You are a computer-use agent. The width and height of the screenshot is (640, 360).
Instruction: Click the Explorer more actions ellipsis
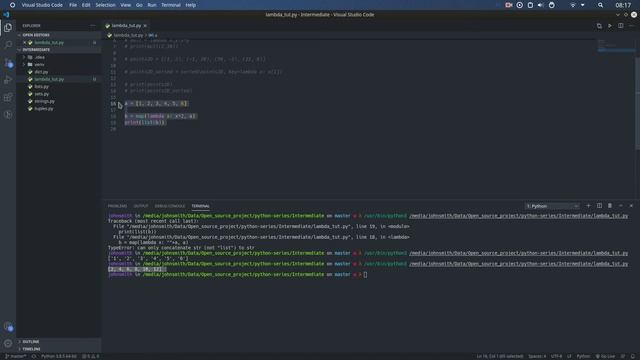tap(93, 25)
